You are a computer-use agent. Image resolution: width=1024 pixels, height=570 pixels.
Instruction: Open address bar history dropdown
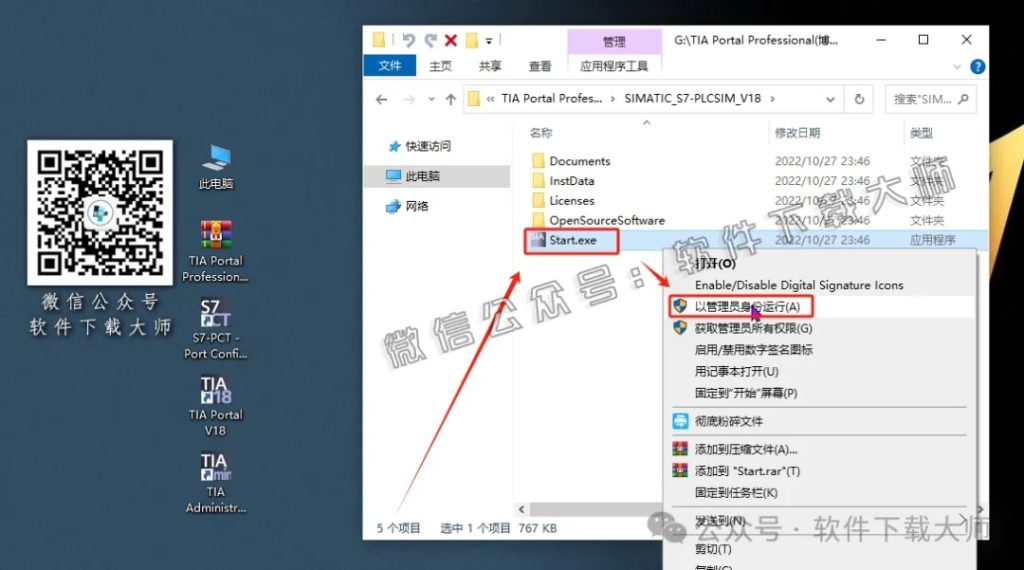[x=830, y=99]
